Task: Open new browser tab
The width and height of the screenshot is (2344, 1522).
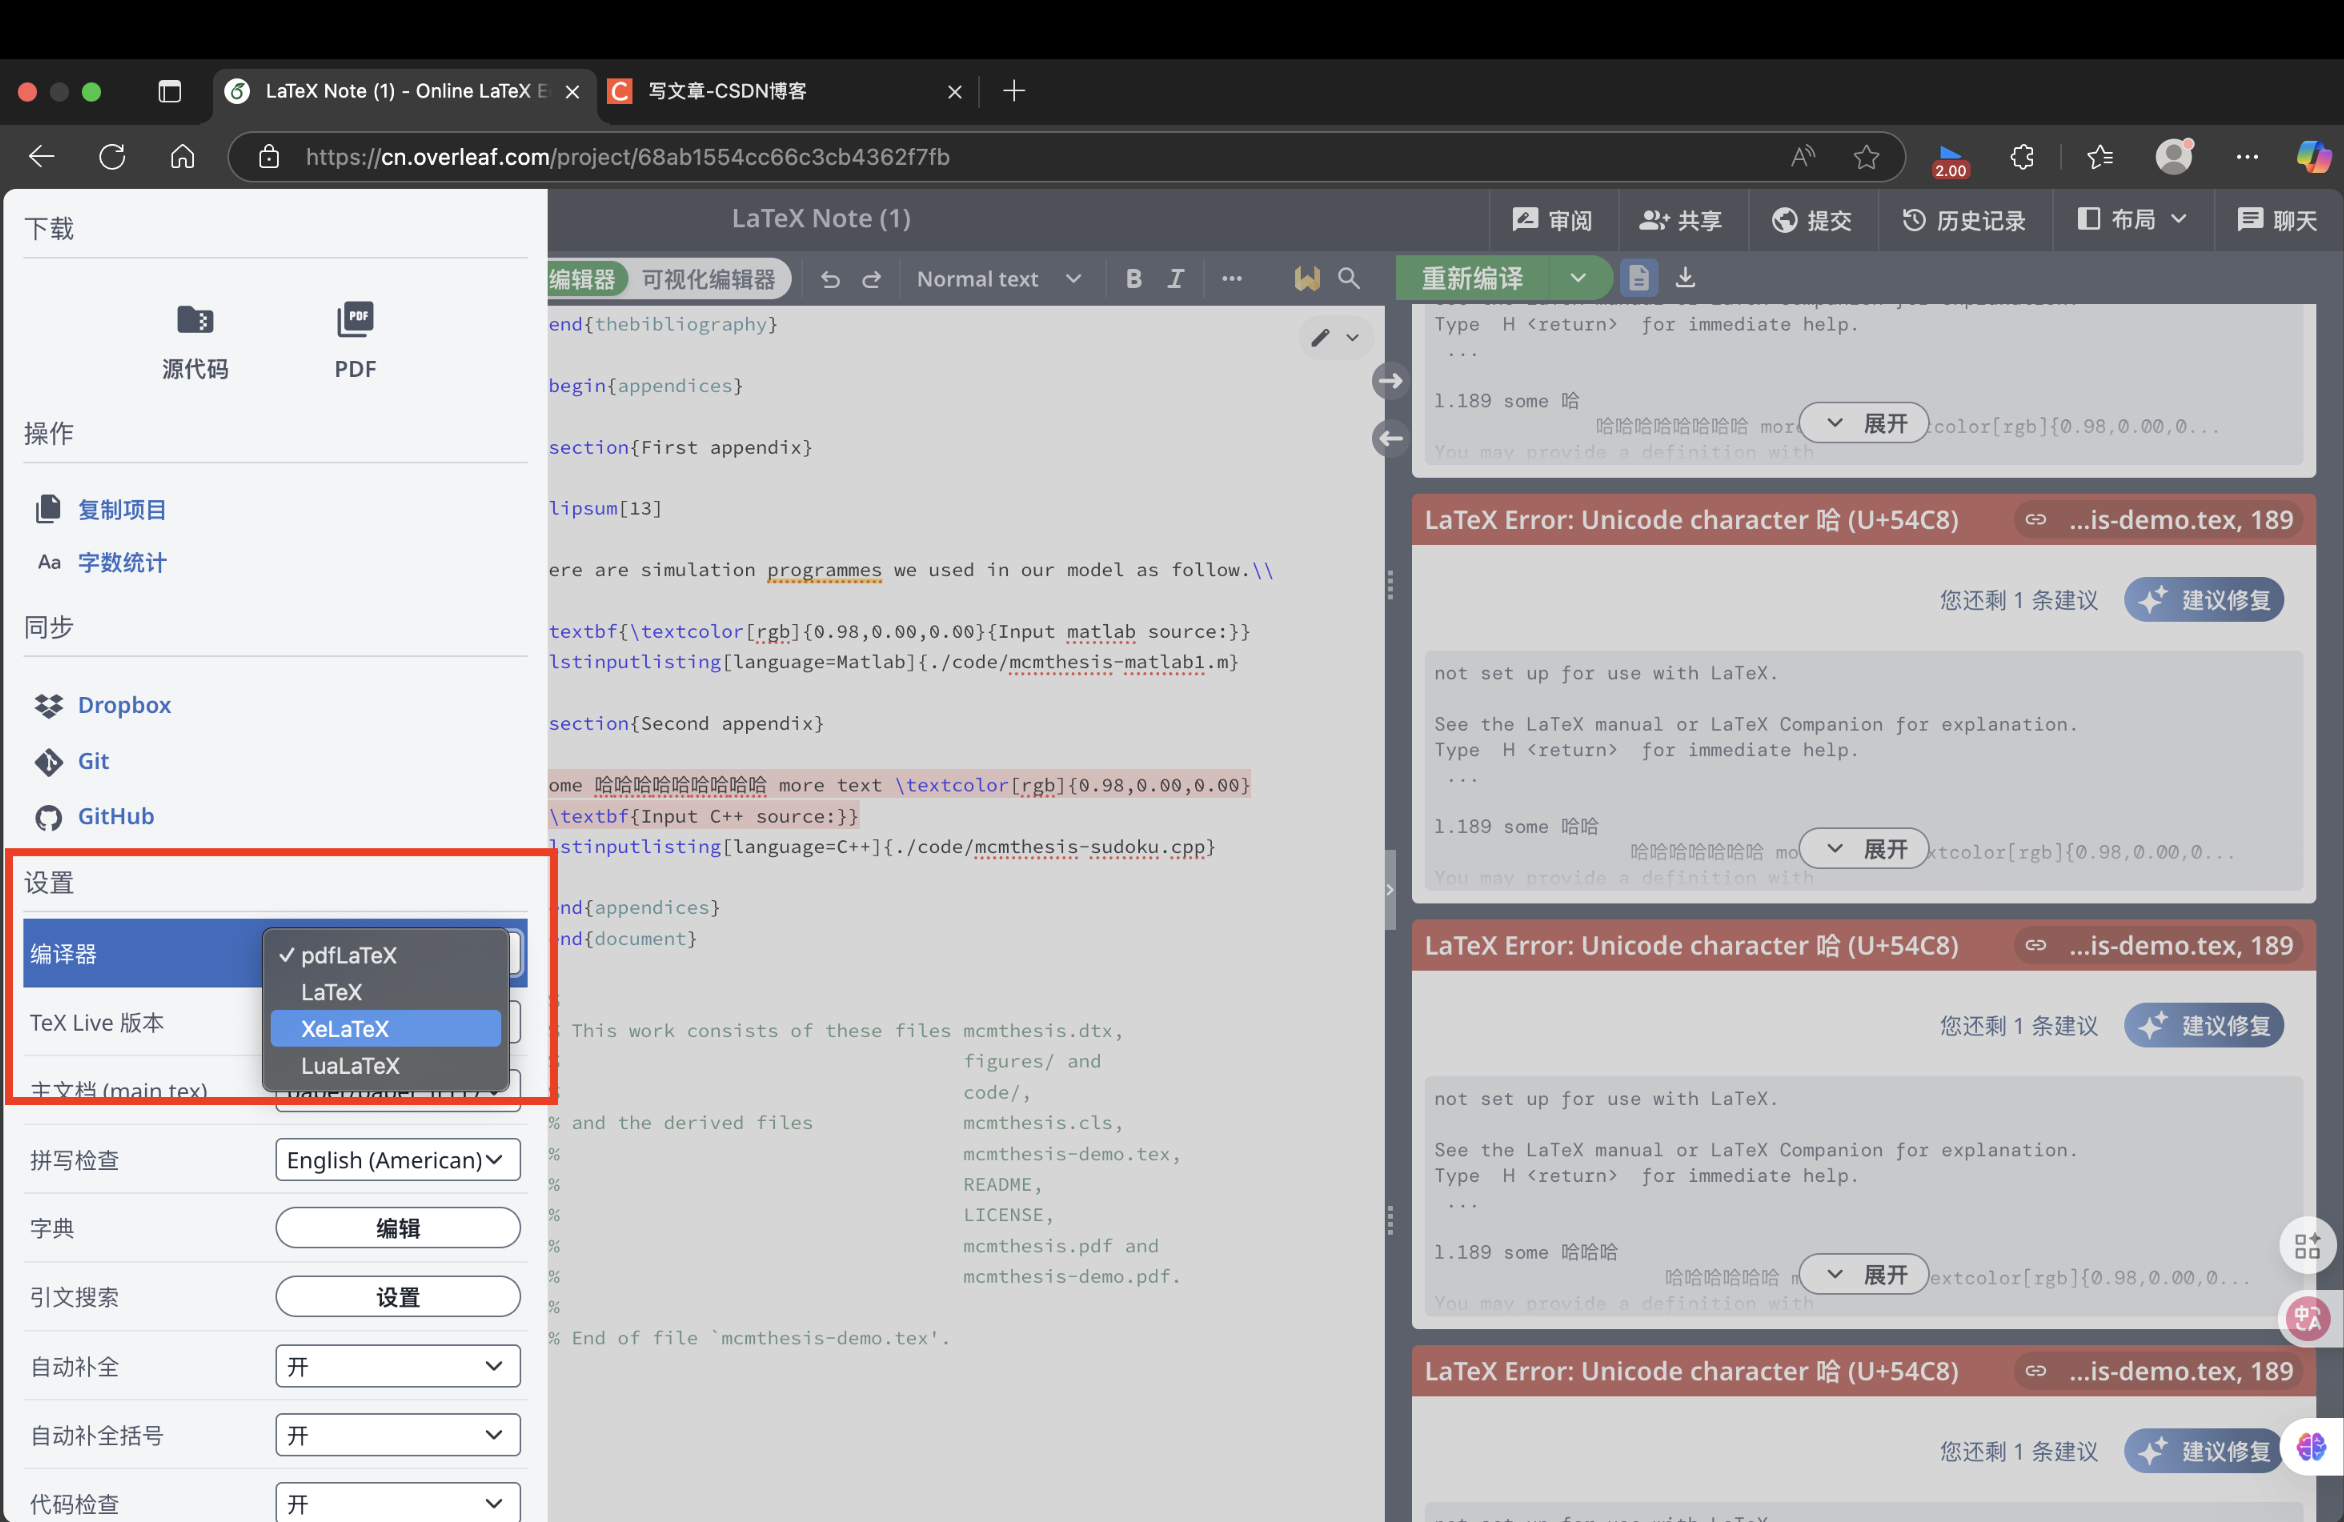Action: (x=1014, y=91)
